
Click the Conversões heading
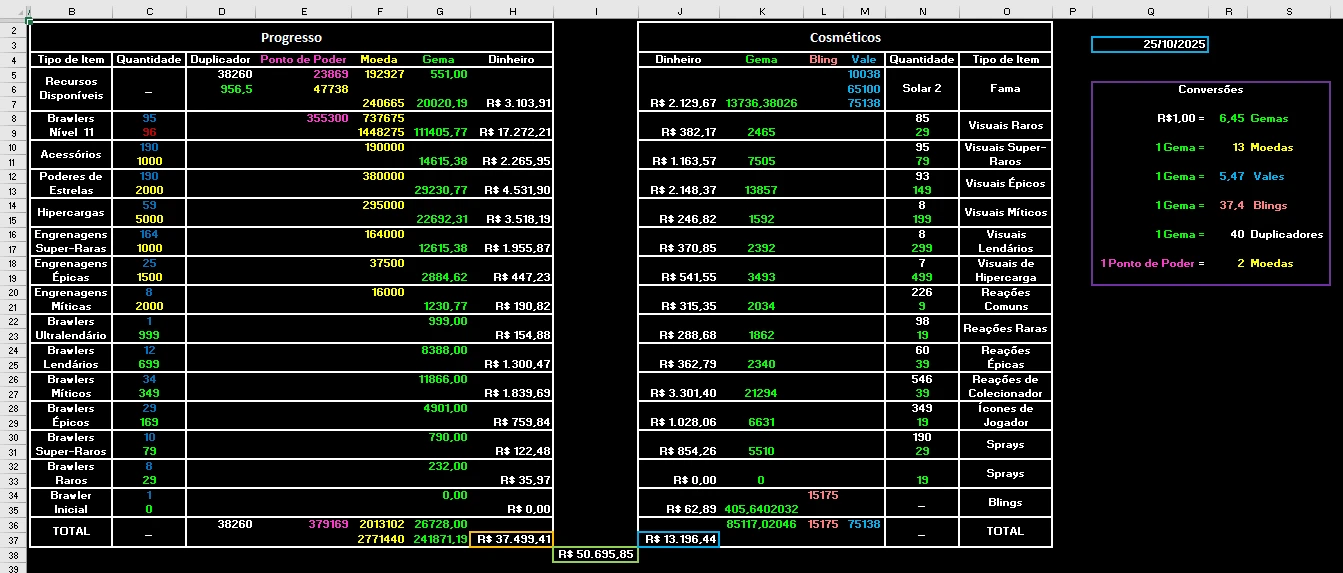(1210, 89)
